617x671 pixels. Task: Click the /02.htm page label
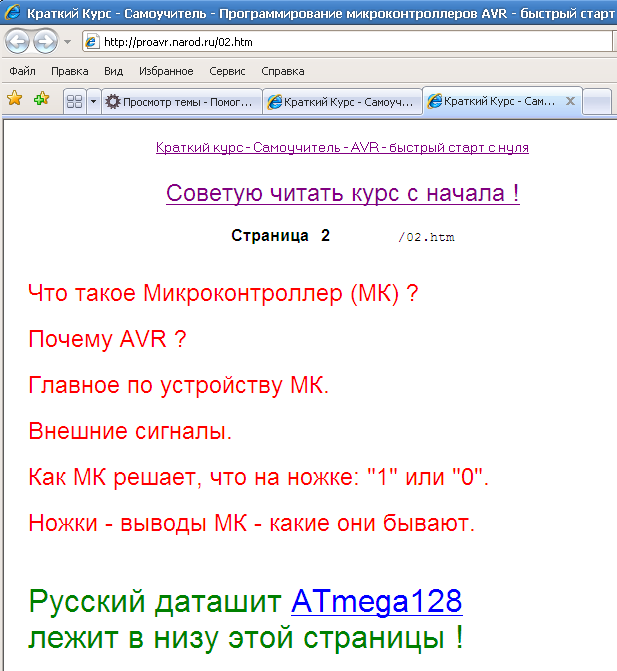pos(426,237)
